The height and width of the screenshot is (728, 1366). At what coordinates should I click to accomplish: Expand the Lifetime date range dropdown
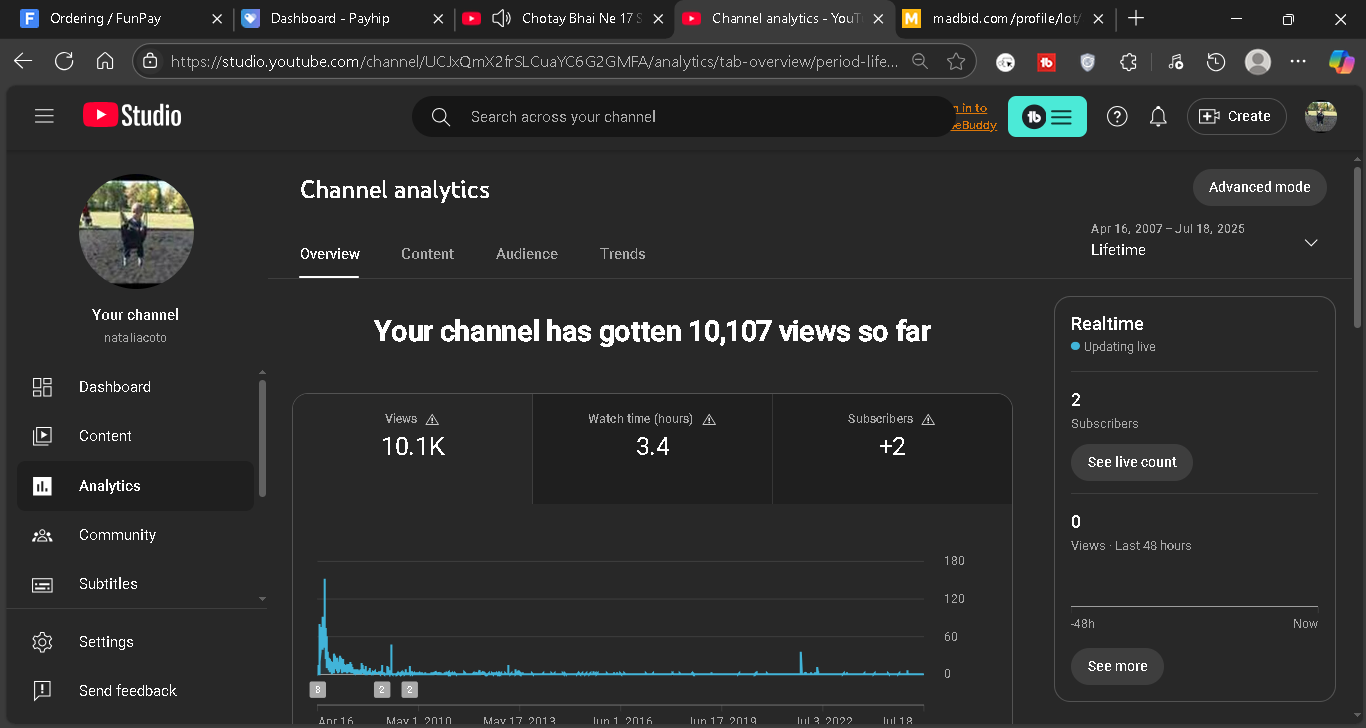[x=1311, y=243]
